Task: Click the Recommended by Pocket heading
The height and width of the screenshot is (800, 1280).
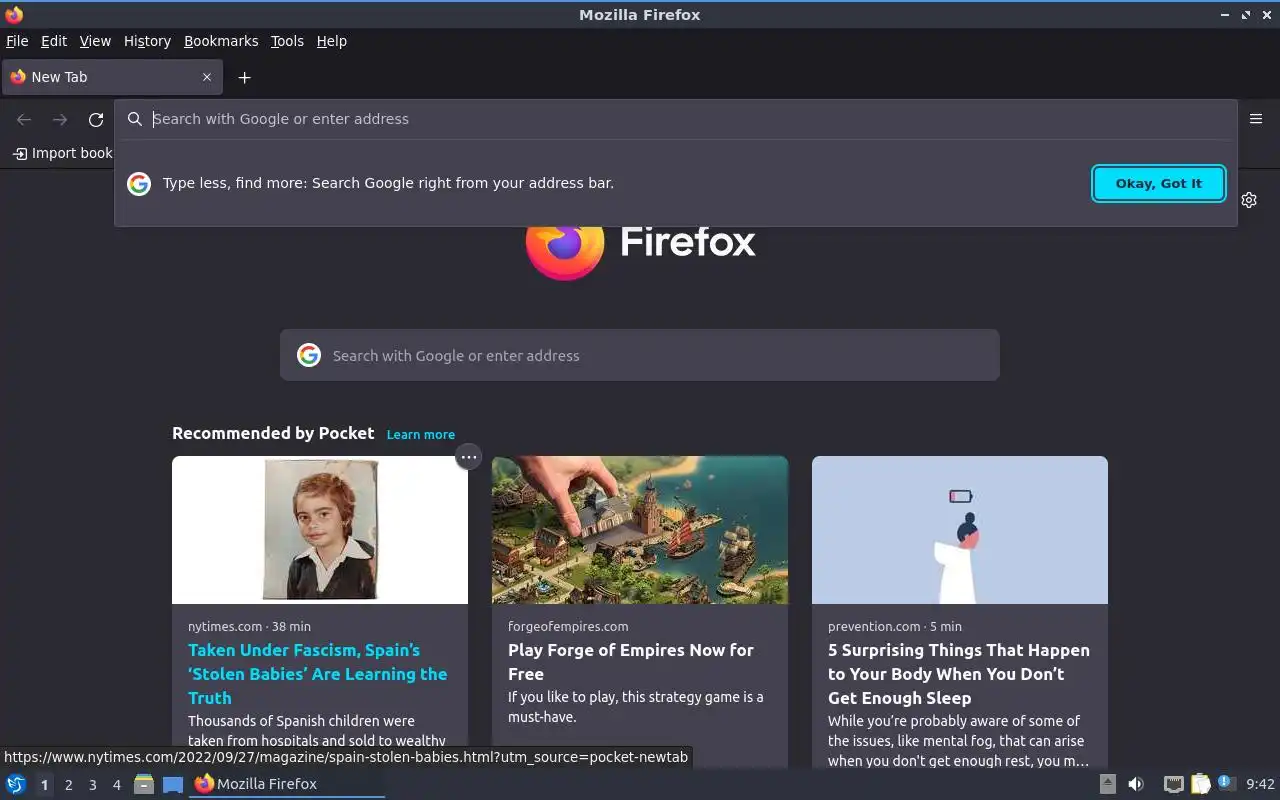Action: click(x=273, y=433)
